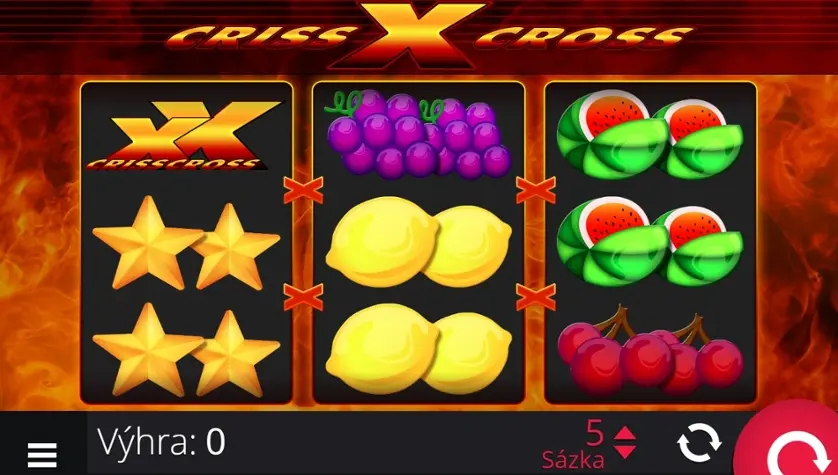Click the red spin button
This screenshot has height=475, width=838.
click(x=788, y=439)
